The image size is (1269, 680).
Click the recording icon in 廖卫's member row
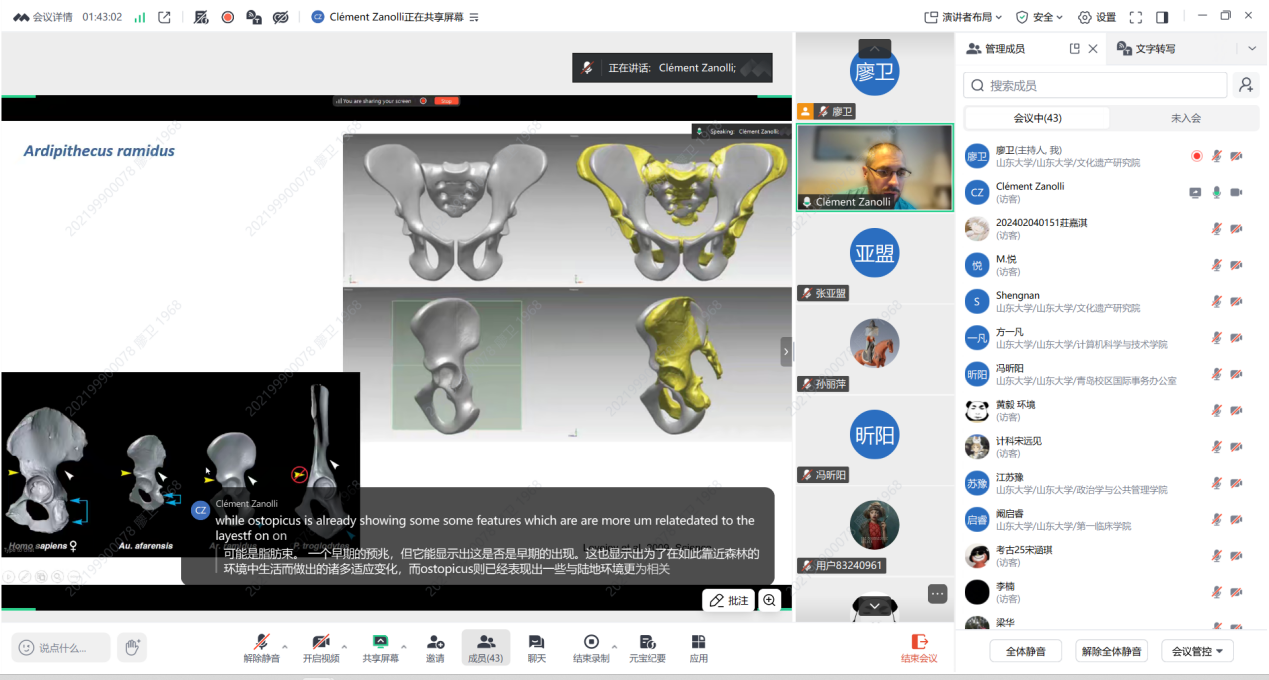(x=1197, y=156)
